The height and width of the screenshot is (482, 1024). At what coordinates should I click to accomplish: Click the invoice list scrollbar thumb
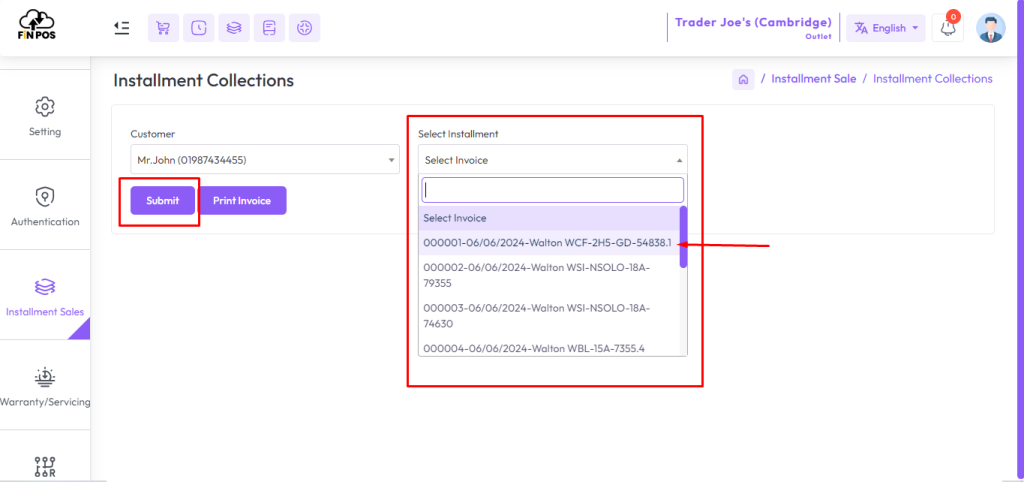point(683,237)
